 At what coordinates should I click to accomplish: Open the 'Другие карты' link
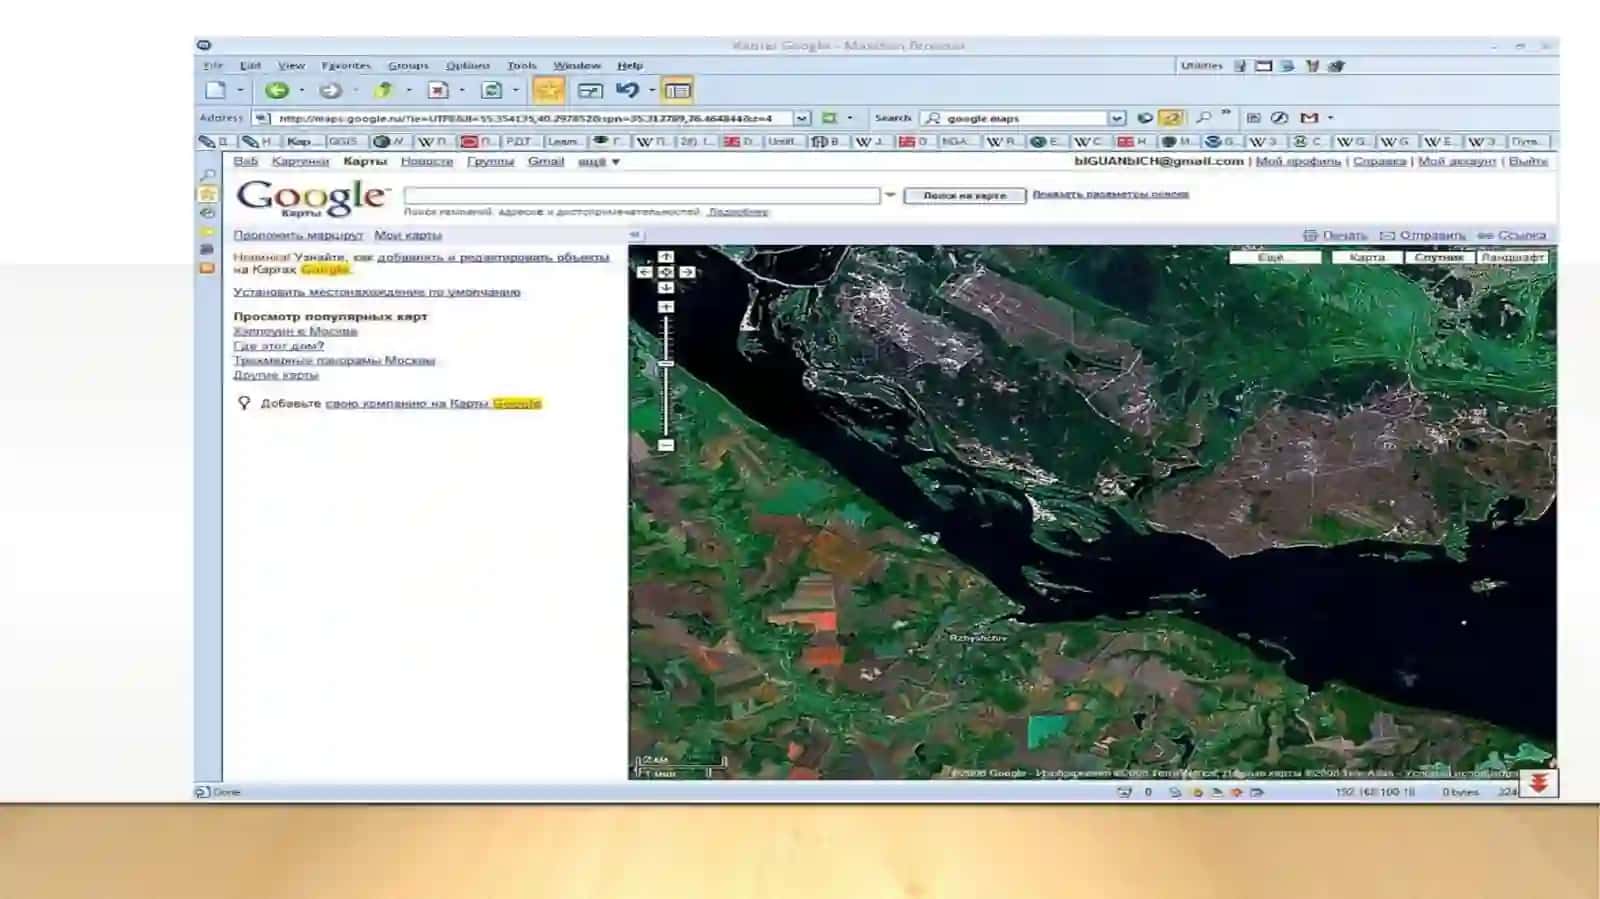[x=275, y=375]
